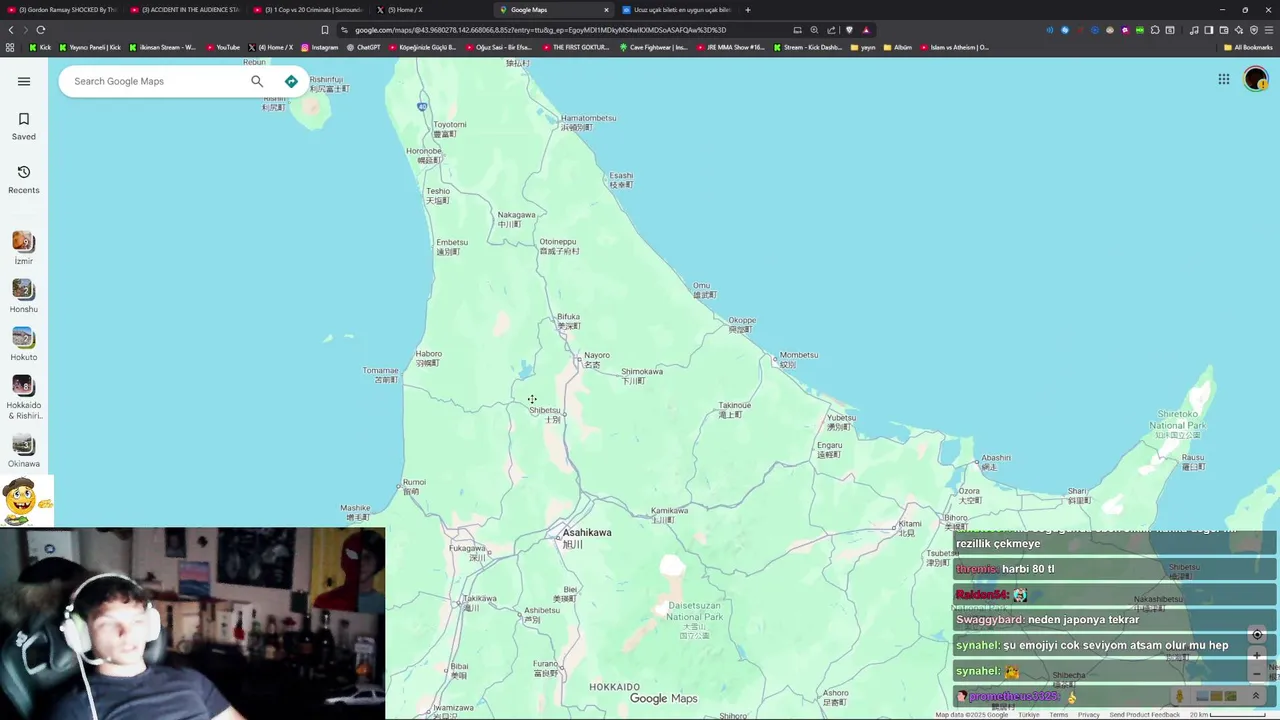Switch to the Ucuz uçak bileti tab
This screenshot has height=720, width=1280.
[677, 10]
